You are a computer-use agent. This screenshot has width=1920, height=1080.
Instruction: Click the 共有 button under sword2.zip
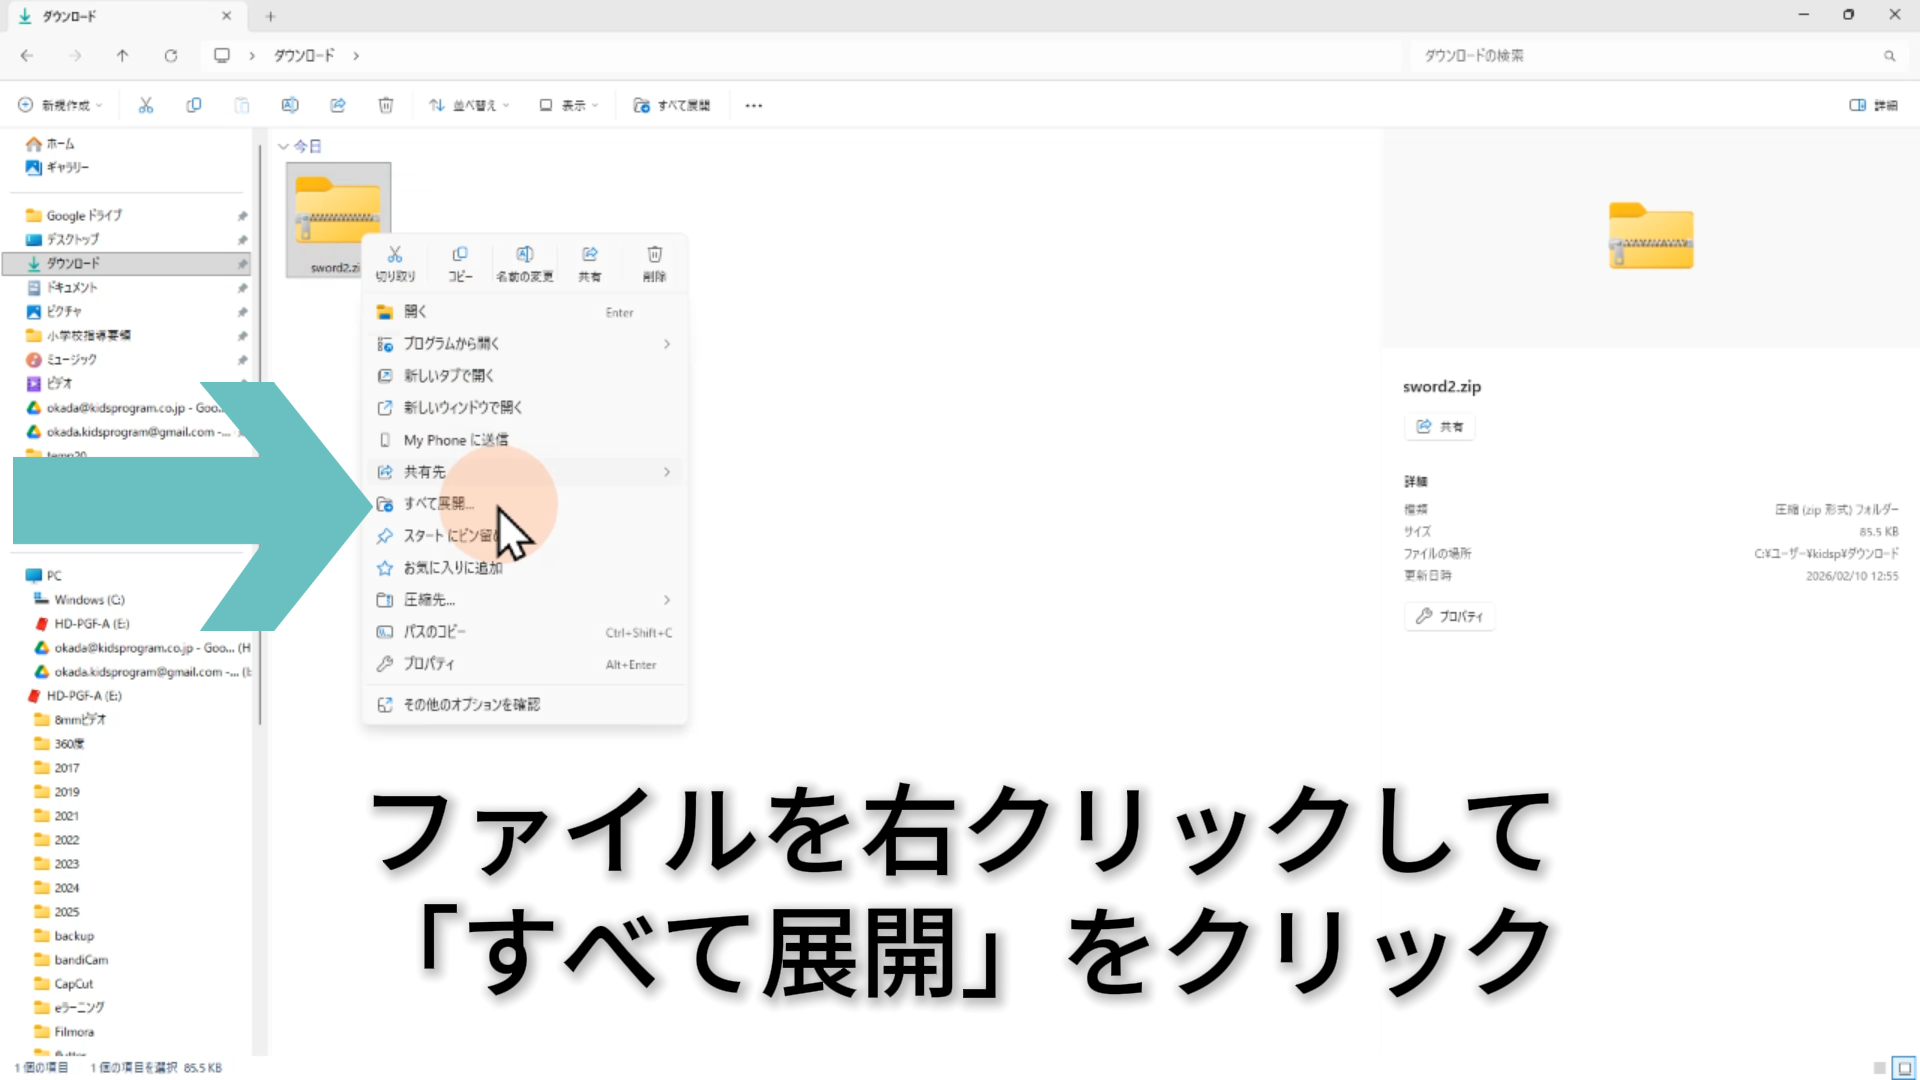1439,427
